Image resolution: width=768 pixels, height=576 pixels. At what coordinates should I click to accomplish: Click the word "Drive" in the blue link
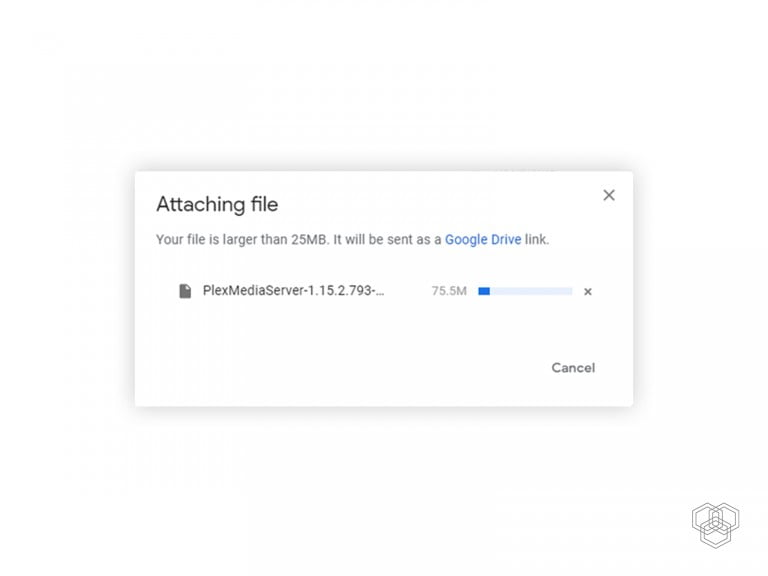point(506,240)
